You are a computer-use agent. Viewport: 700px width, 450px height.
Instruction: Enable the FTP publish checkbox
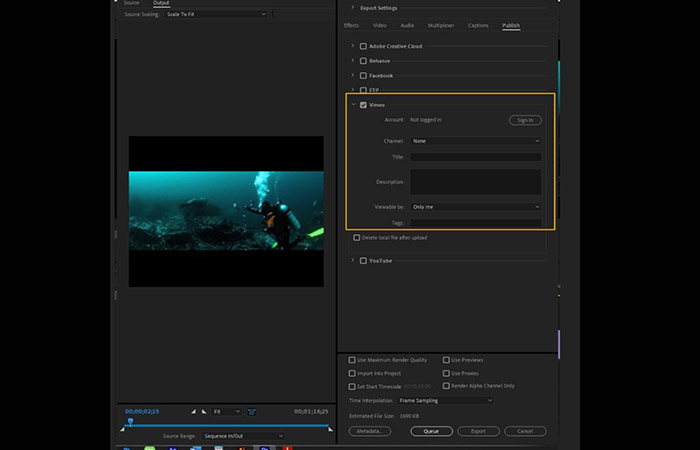(x=363, y=90)
